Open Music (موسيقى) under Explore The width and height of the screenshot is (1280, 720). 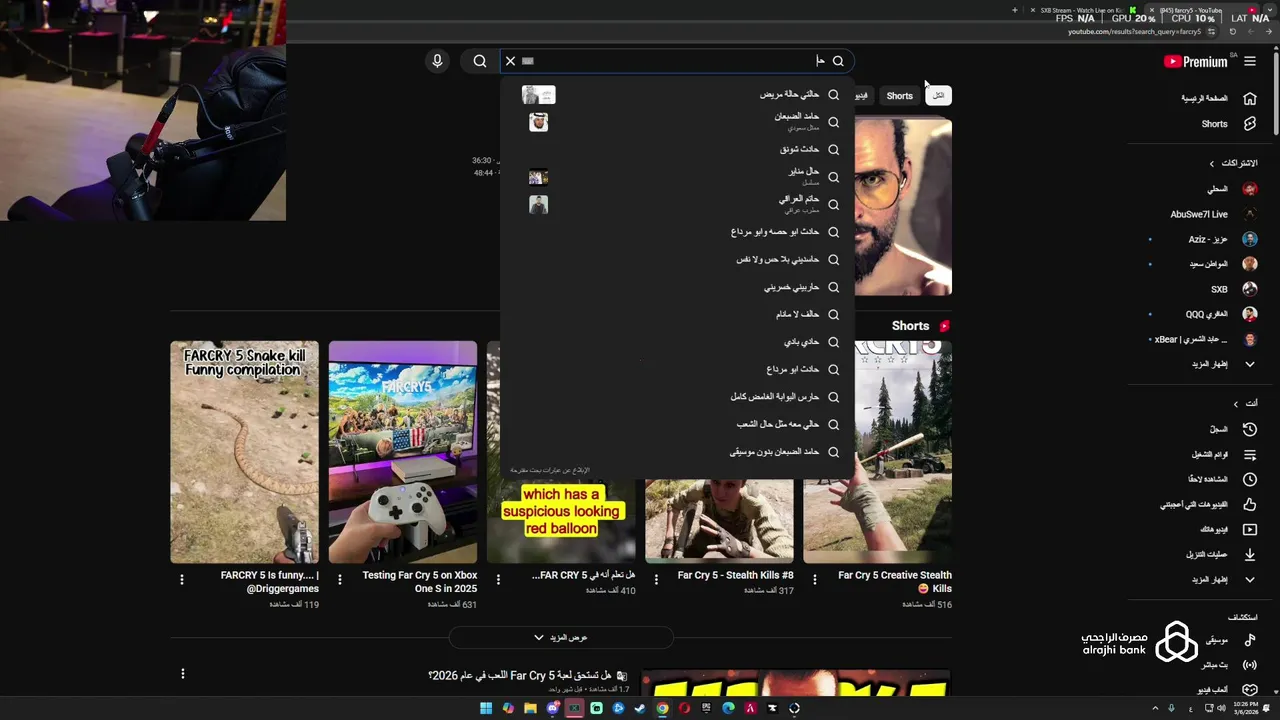pos(1230,640)
